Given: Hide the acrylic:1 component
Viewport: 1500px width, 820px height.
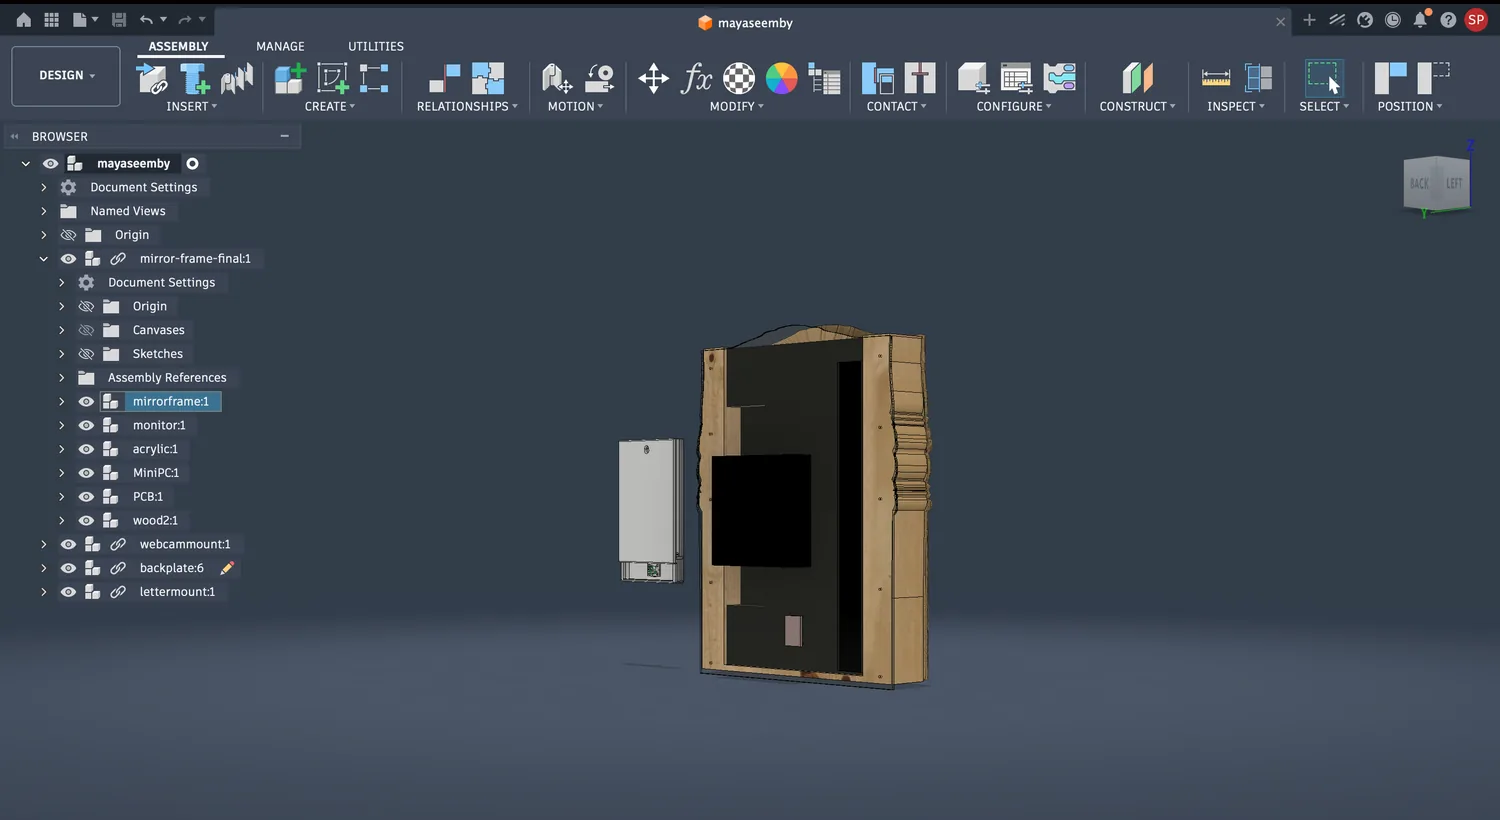Looking at the screenshot, I should click(86, 449).
